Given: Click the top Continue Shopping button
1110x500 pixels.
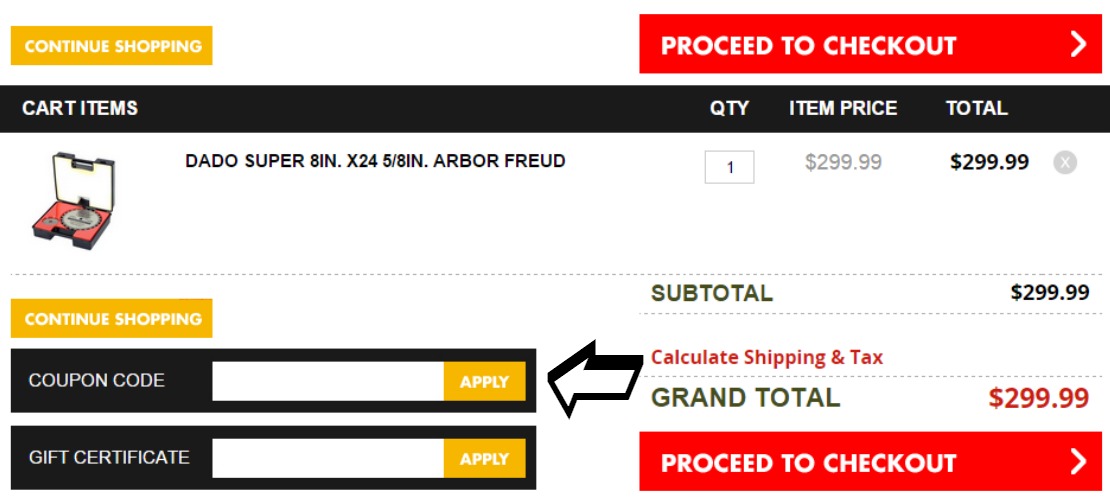Looking at the screenshot, I should coord(112,46).
